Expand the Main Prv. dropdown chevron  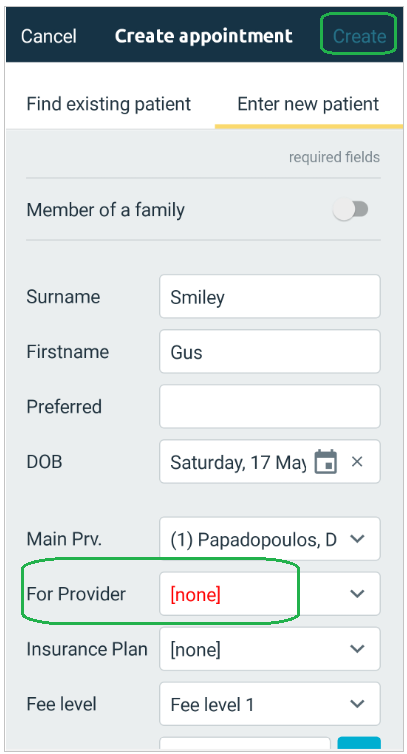(x=357, y=539)
